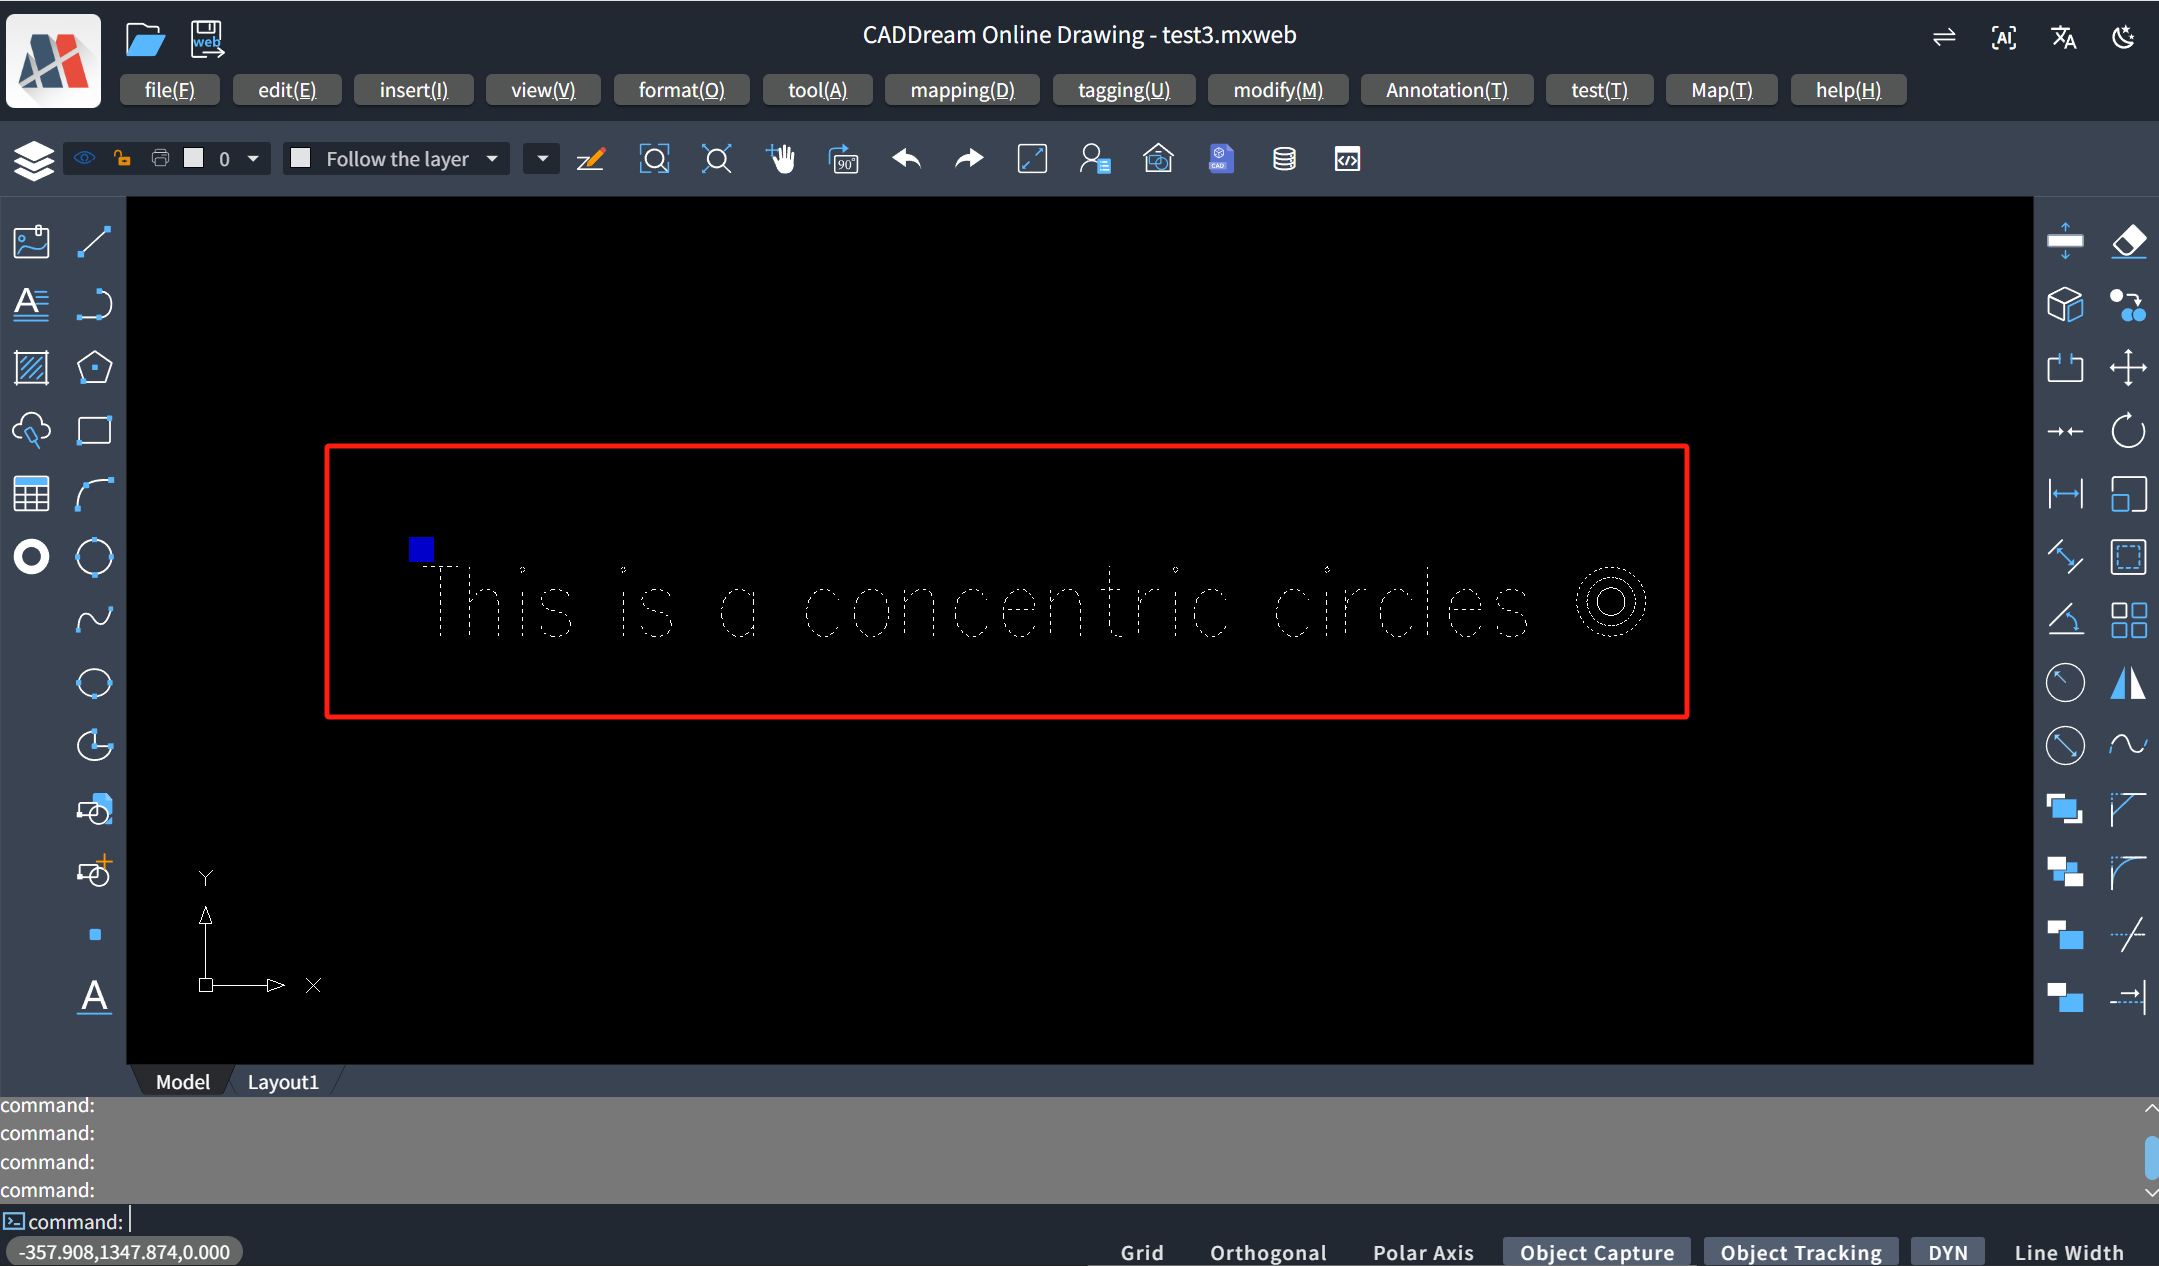This screenshot has width=2159, height=1266.
Task: Select the Mirror tool icon
Action: 2128,682
